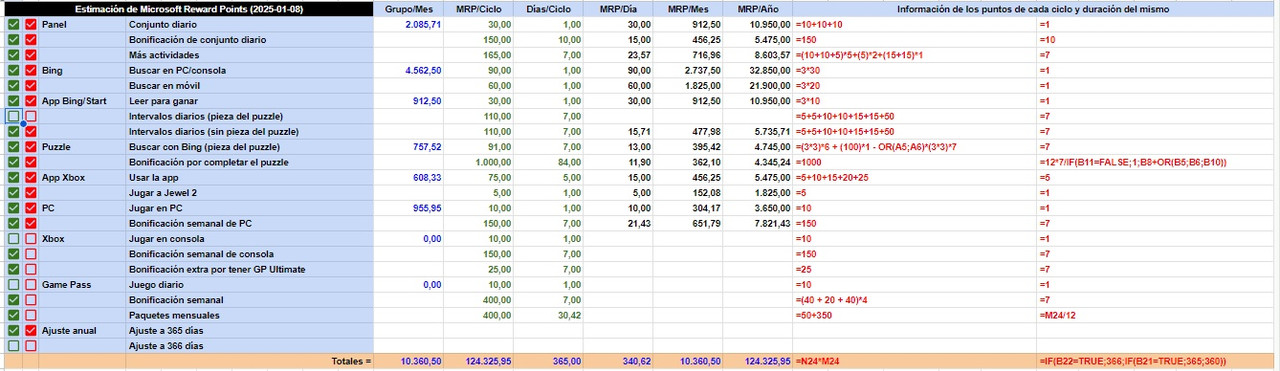Click the formula cell =5+10+15+20+25
The height and width of the screenshot is (371, 1280).
tap(915, 177)
